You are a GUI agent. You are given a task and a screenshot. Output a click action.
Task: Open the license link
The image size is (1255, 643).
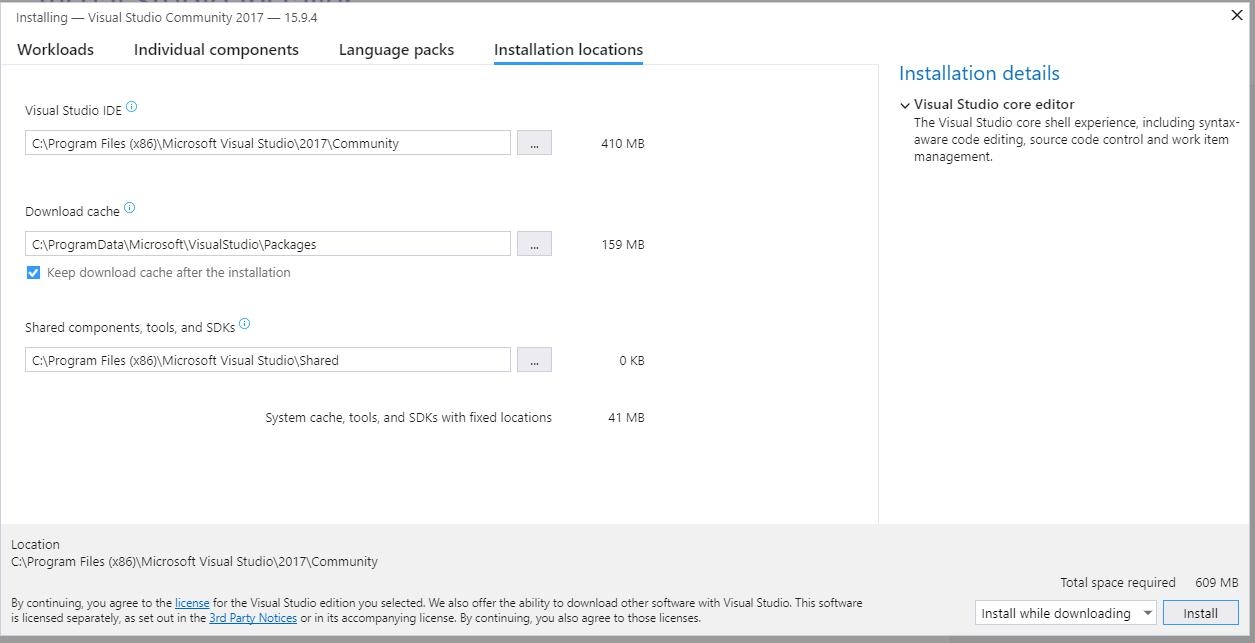(192, 603)
